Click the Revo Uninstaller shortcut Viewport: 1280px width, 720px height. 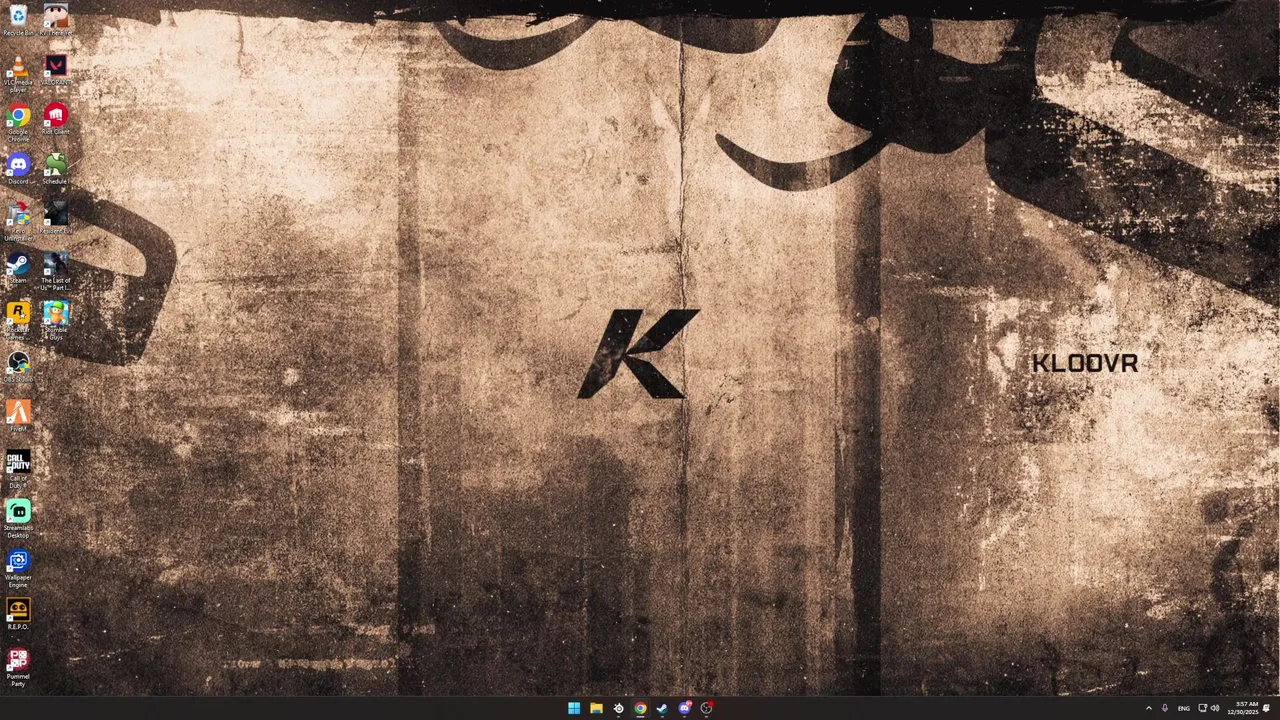coord(18,223)
